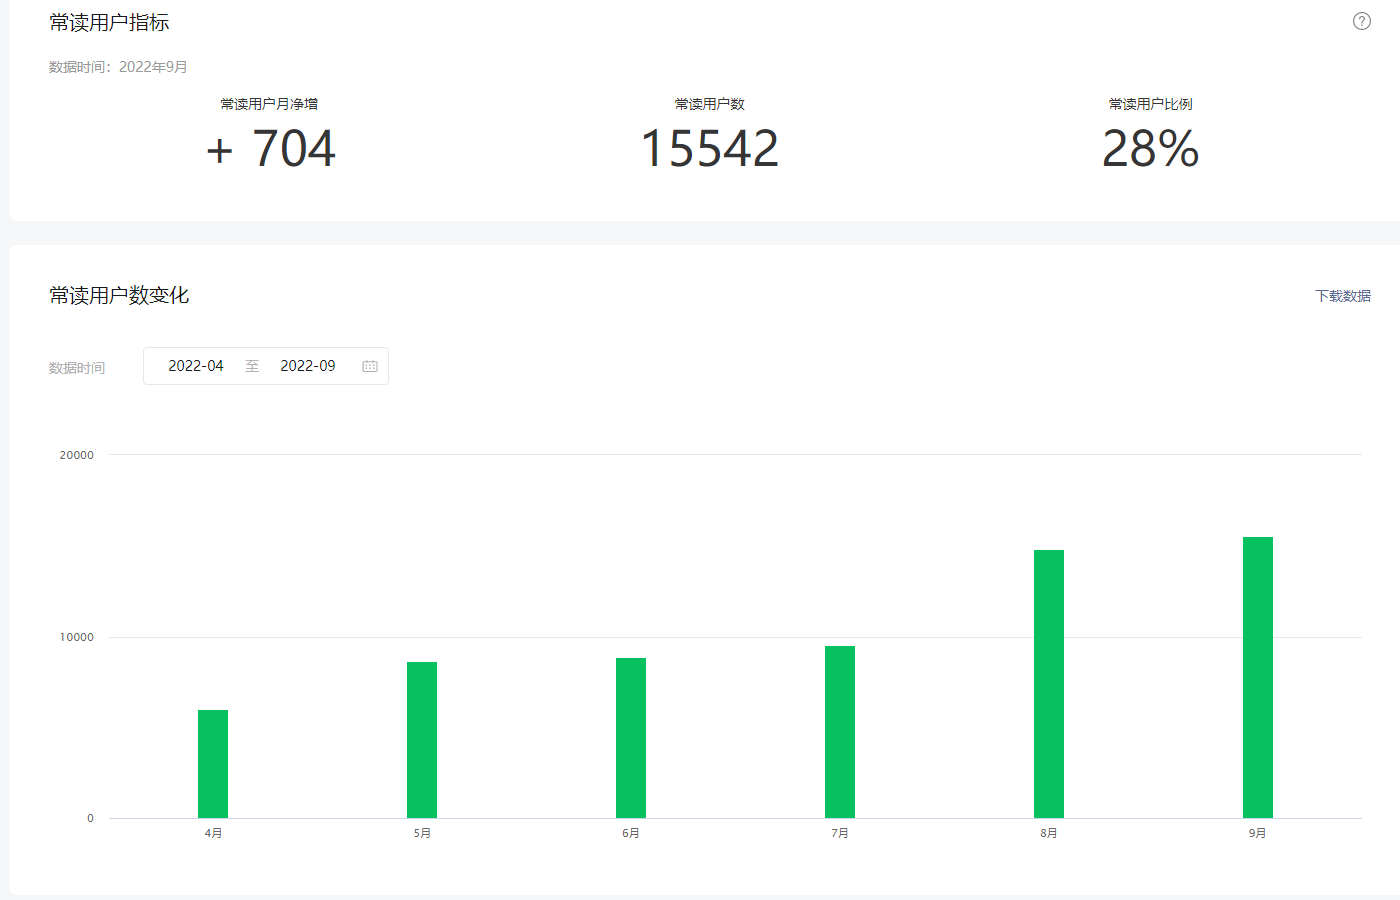Click the 8月 x-axis label

(1049, 833)
